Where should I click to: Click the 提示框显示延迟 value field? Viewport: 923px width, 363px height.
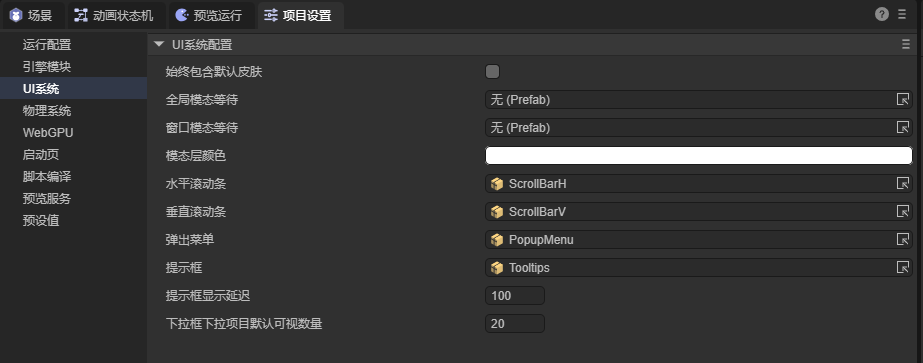tap(515, 295)
